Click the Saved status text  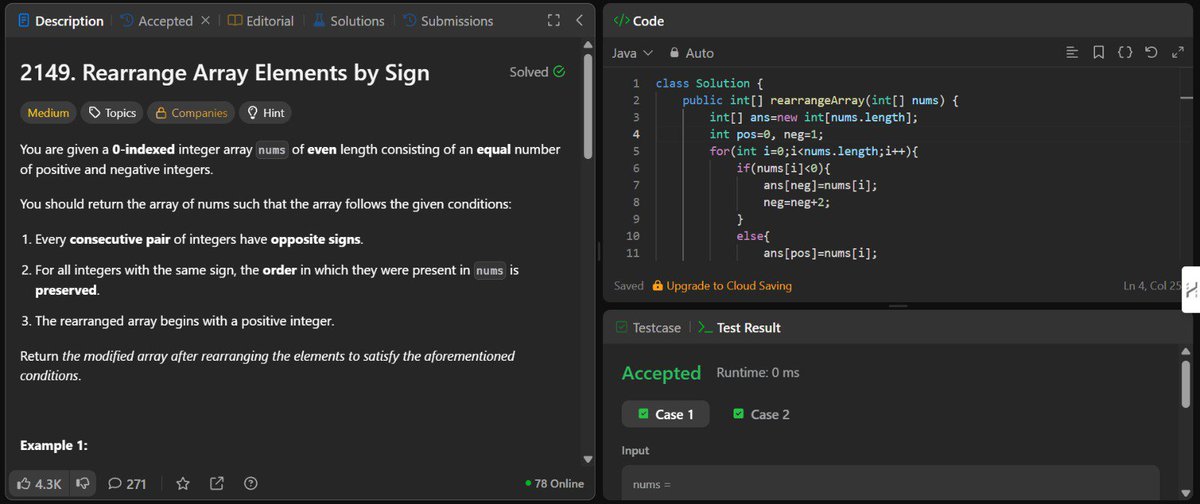[629, 286]
